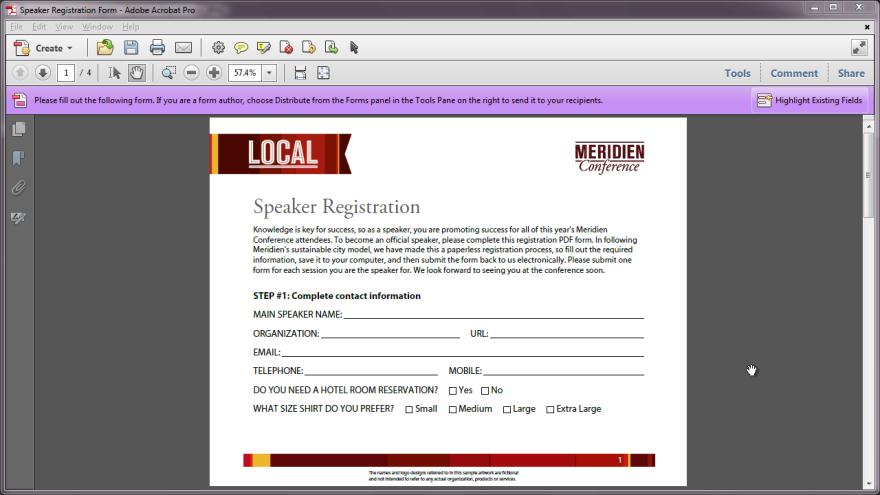Open a file with the folder icon
The height and width of the screenshot is (495, 880).
(105, 48)
